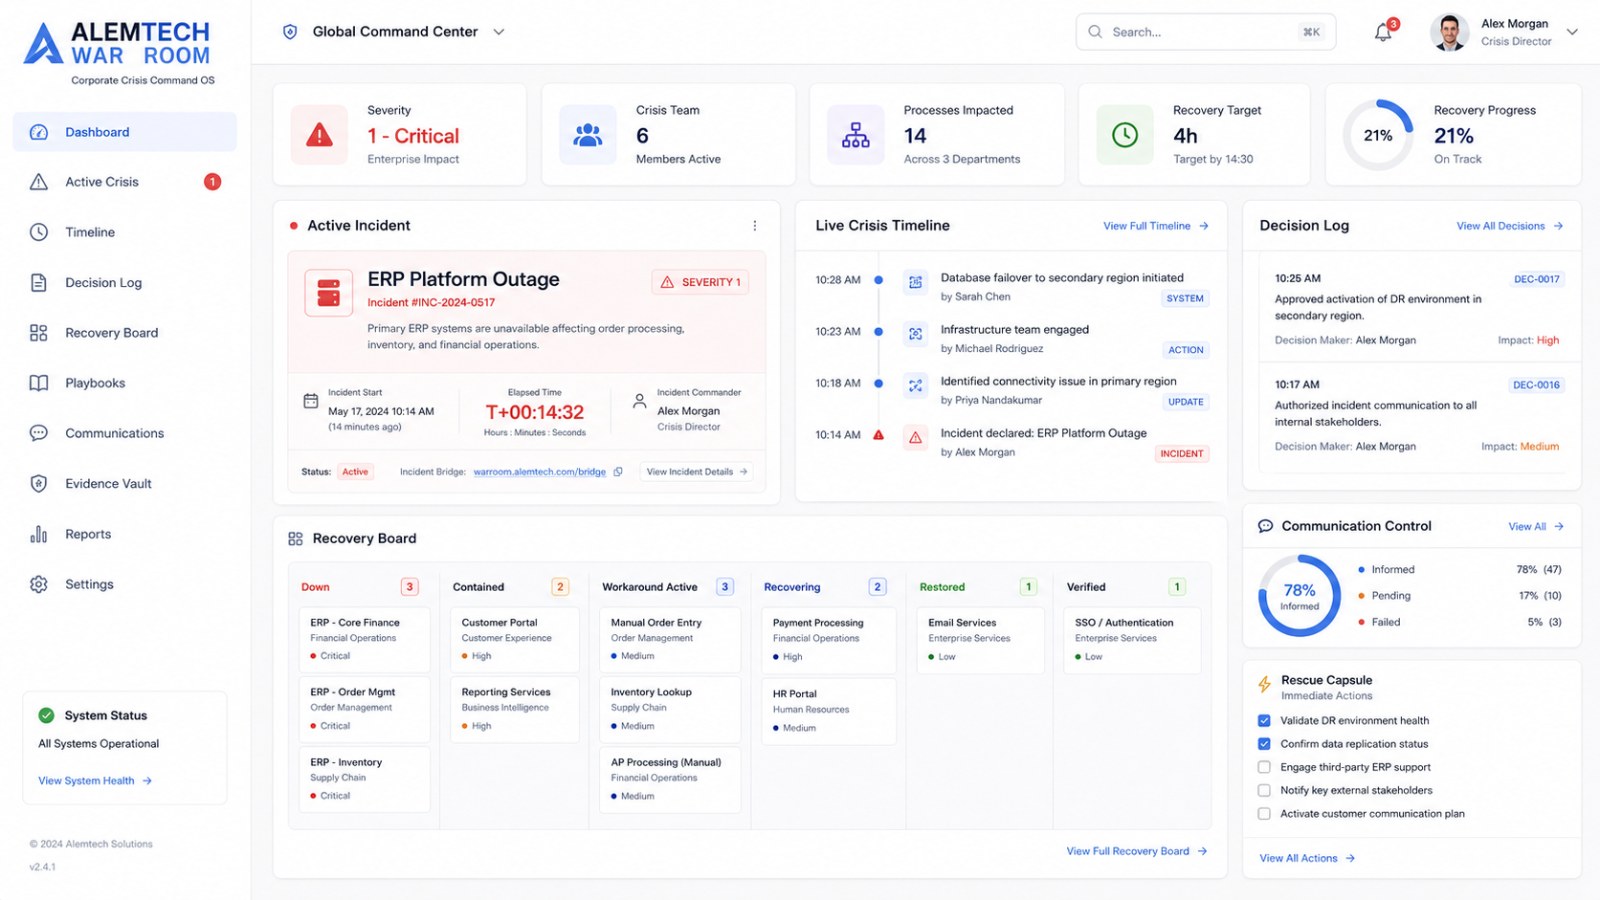1600x900 pixels.
Task: Open the Dashboard sidebar item
Action: pos(125,132)
